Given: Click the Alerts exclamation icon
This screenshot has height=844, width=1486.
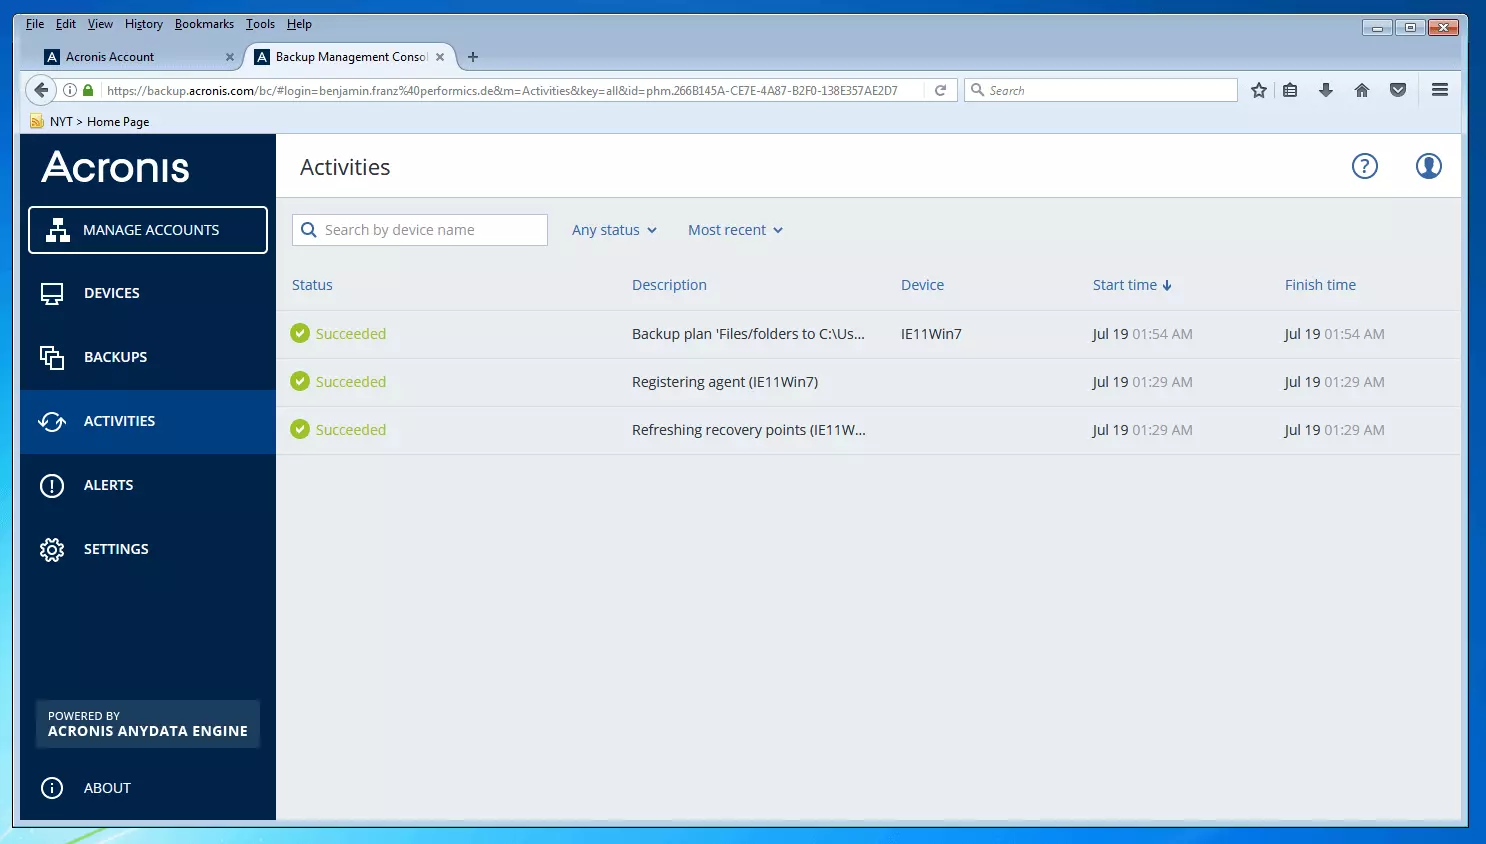Looking at the screenshot, I should point(52,485).
